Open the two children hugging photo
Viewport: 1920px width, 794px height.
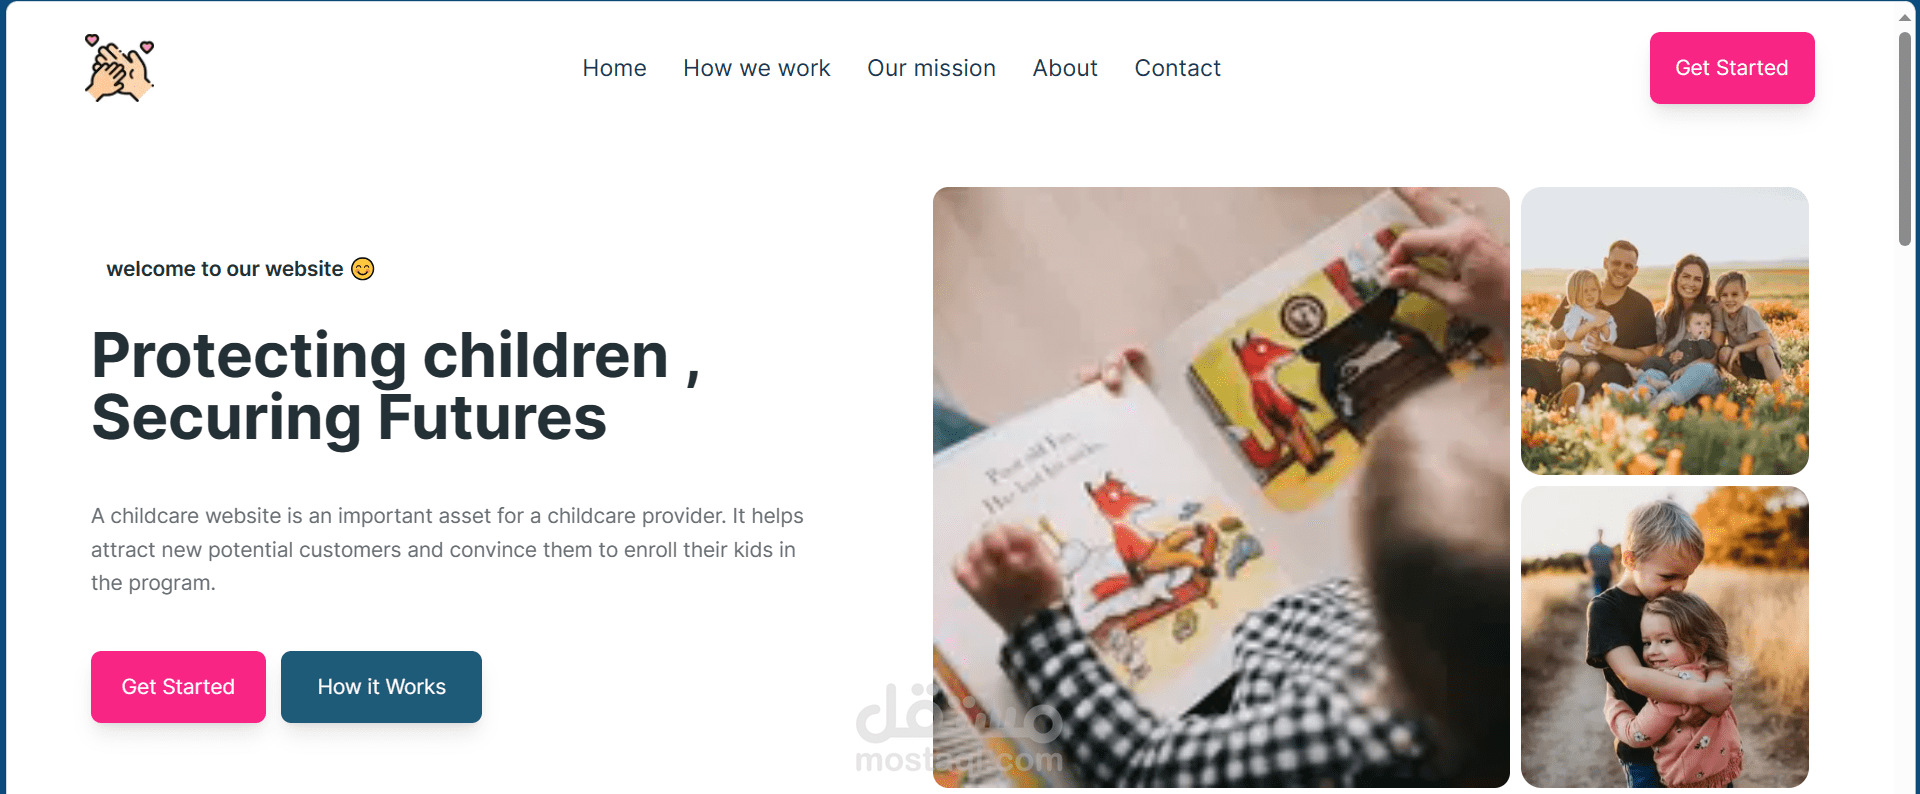point(1665,637)
